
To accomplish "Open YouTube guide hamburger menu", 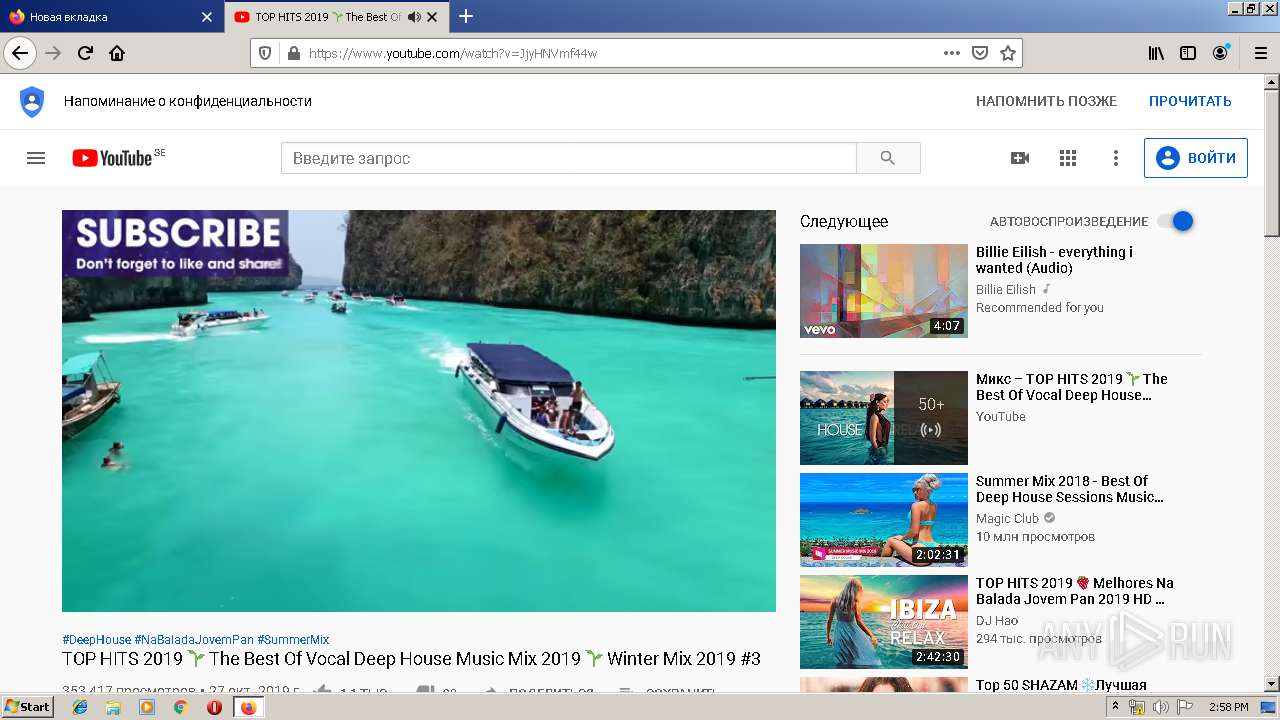I will point(36,158).
